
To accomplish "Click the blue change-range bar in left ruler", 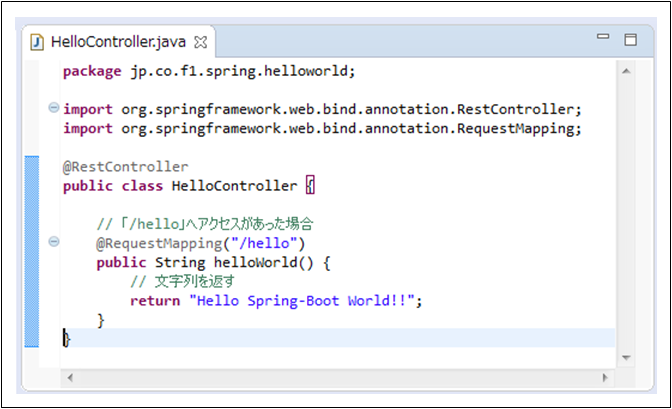I will pyautogui.click(x=32, y=250).
